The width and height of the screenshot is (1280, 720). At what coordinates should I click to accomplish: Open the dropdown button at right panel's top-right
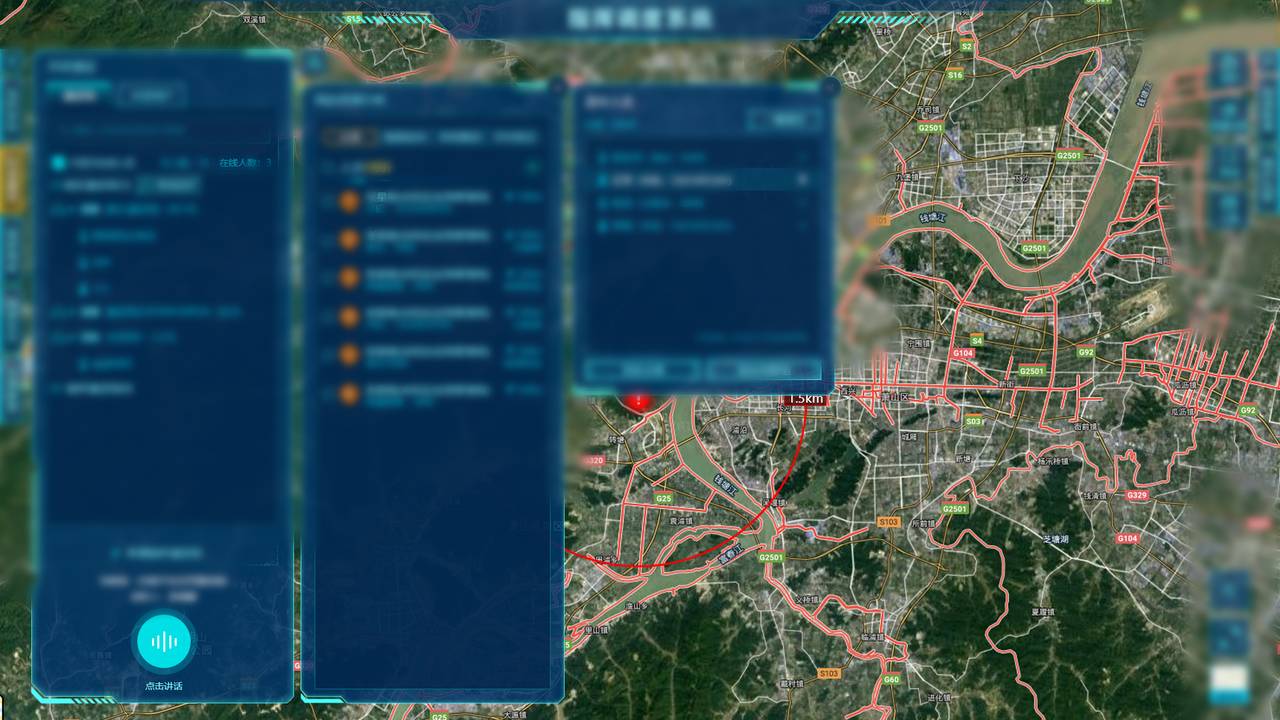(784, 120)
